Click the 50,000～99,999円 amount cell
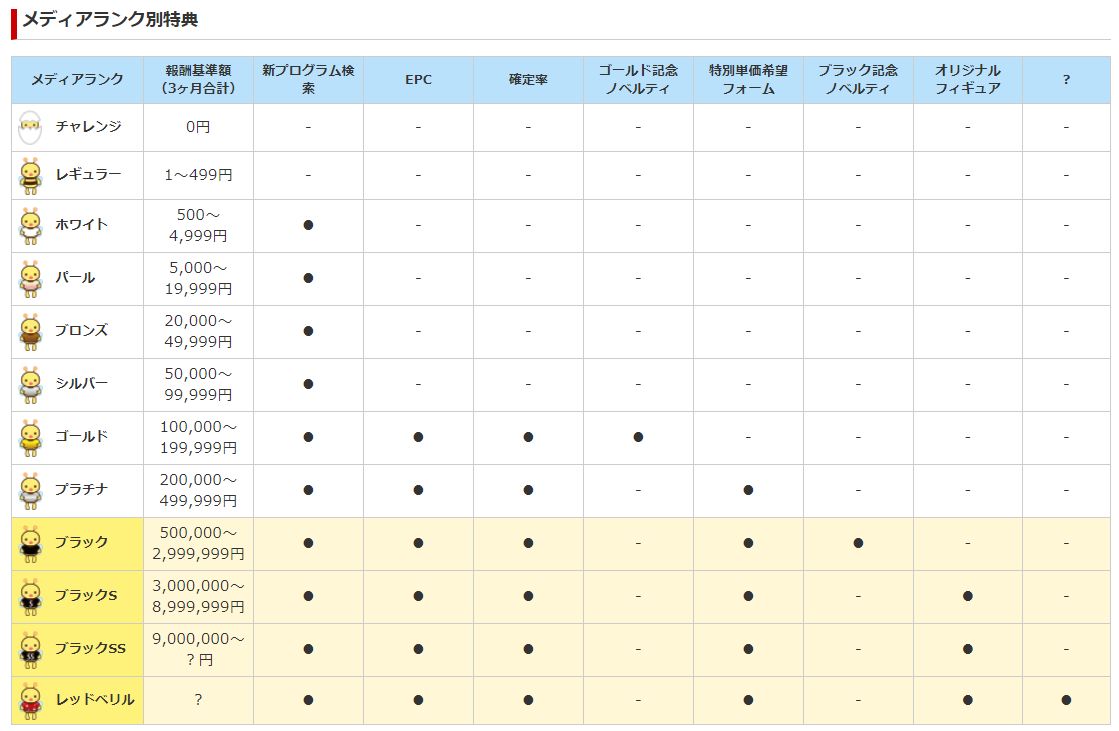Image resolution: width=1119 pixels, height=731 pixels. coord(198,384)
